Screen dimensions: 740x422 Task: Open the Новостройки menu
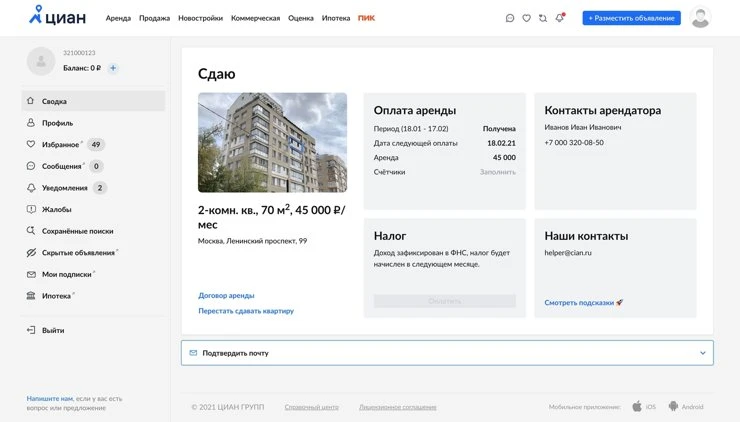(200, 18)
